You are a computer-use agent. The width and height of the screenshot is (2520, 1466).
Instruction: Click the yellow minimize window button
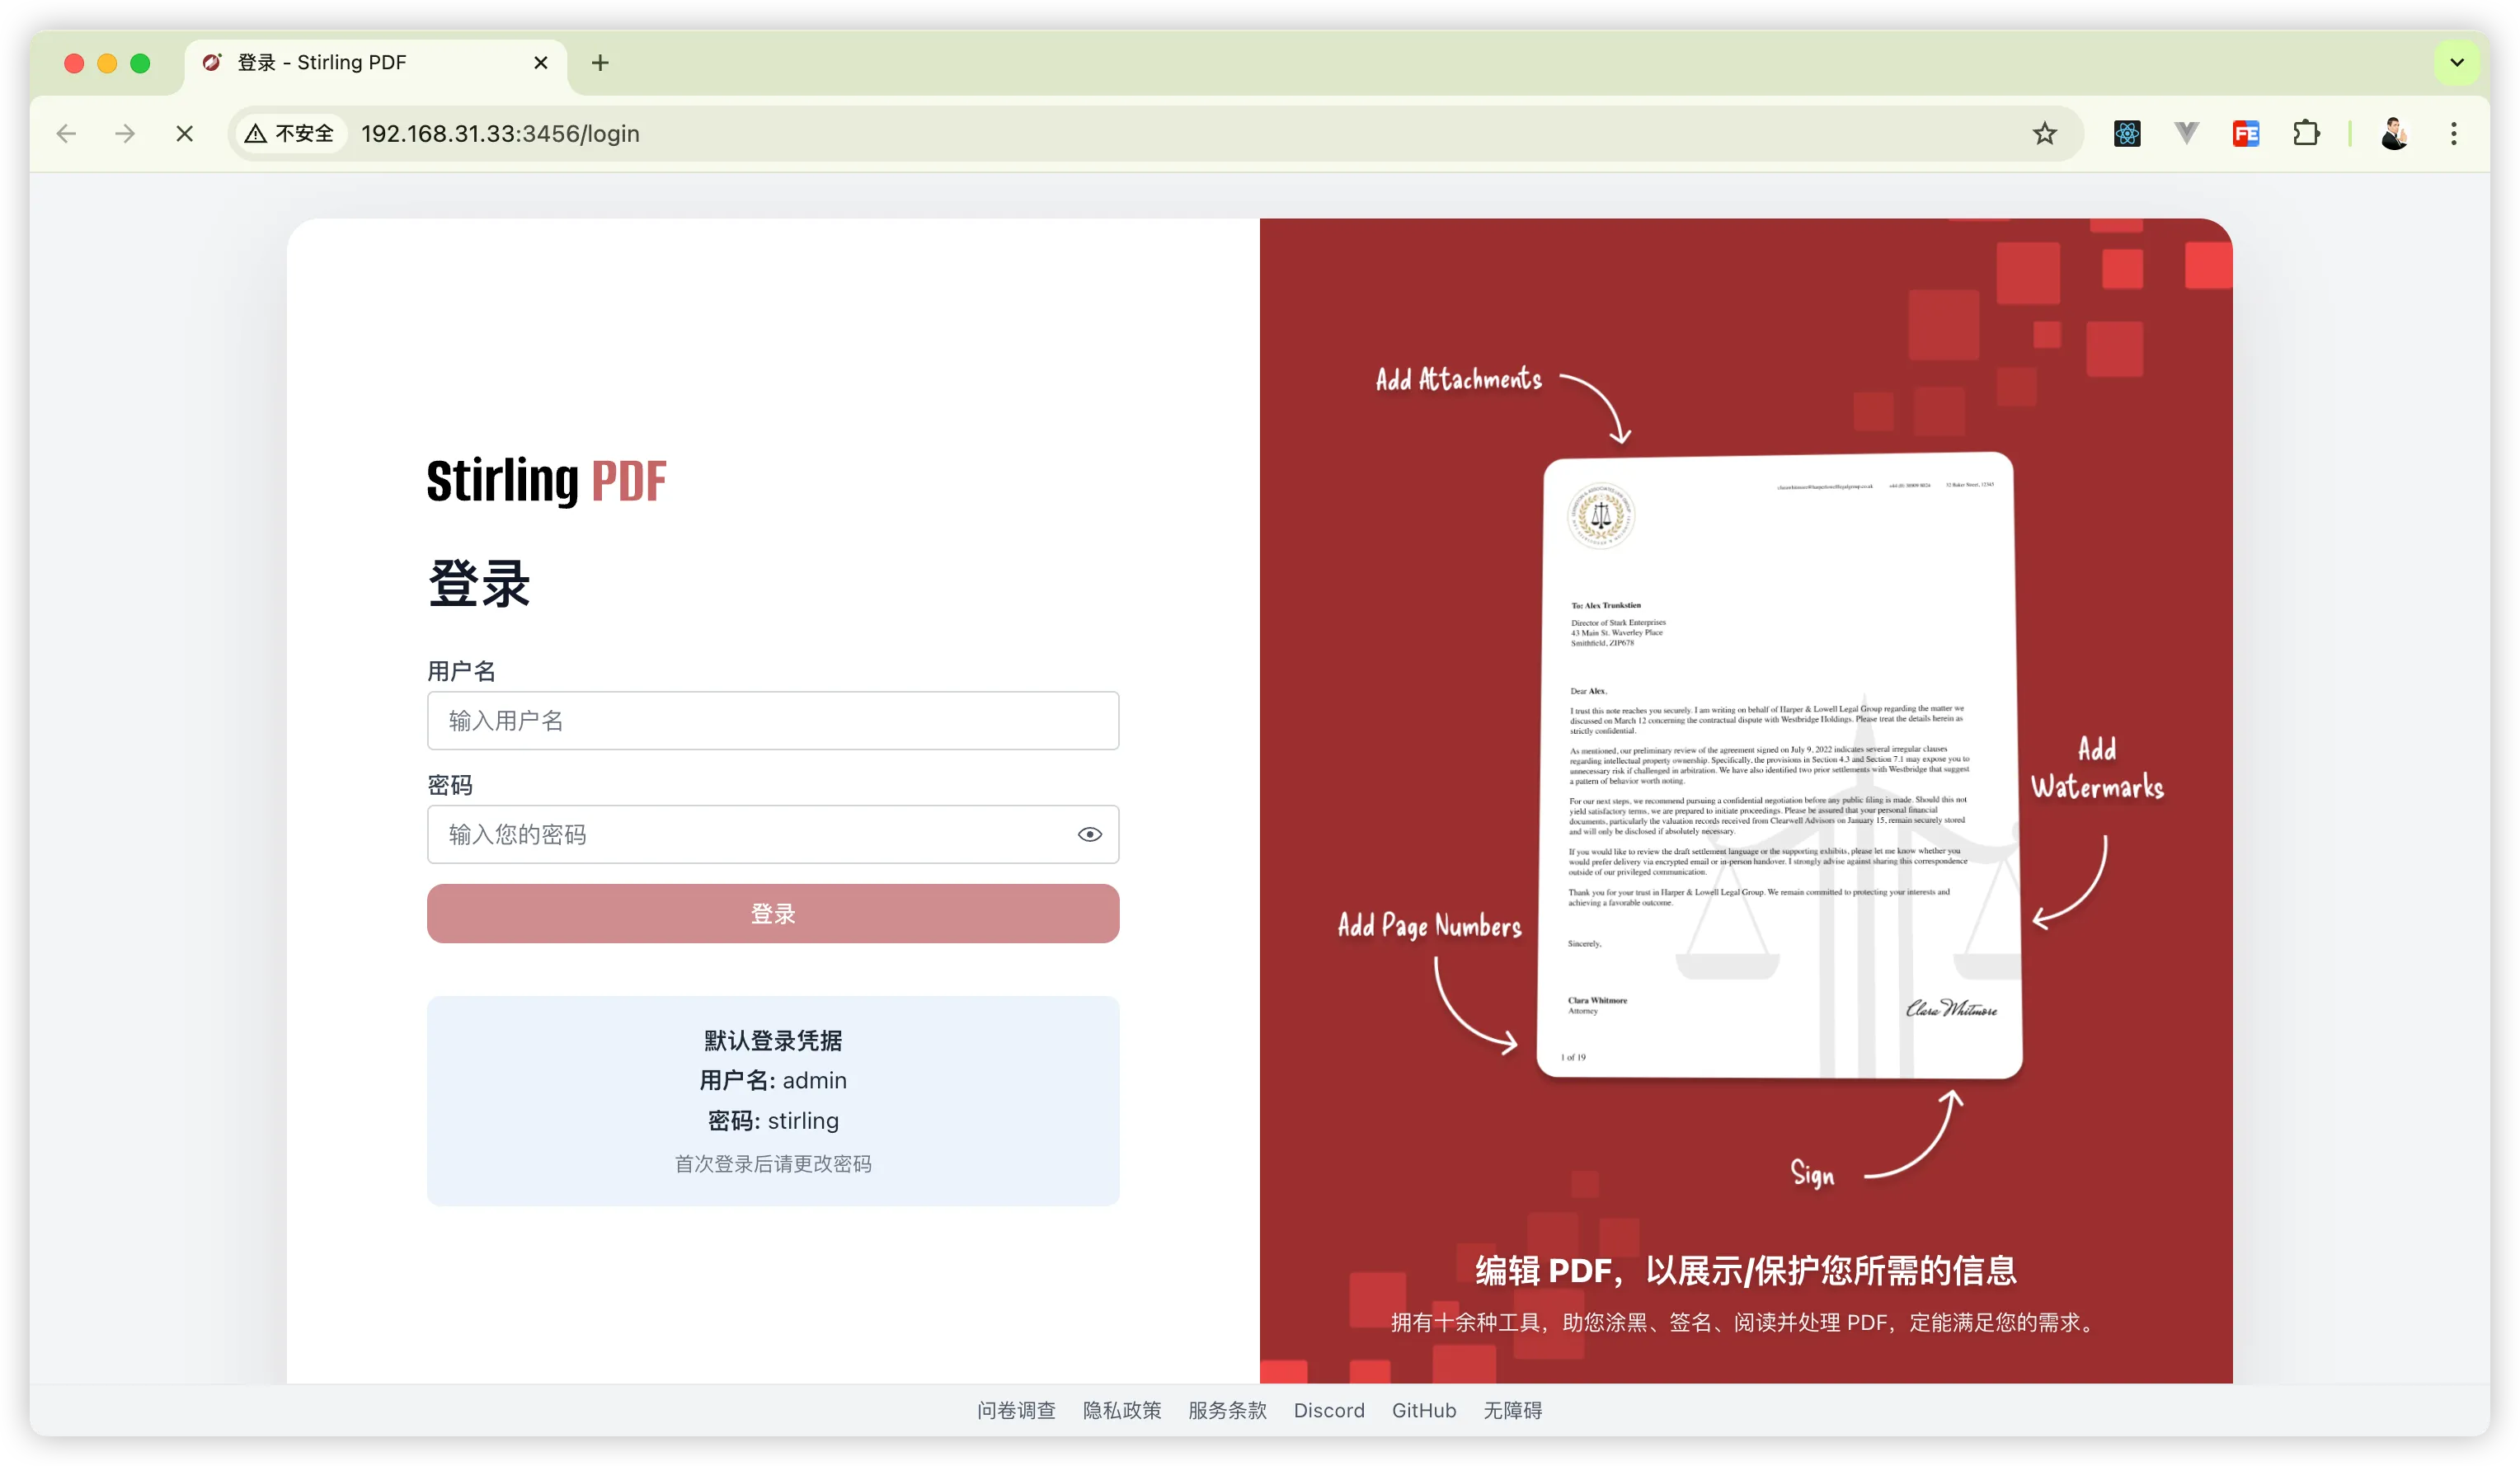pyautogui.click(x=107, y=63)
